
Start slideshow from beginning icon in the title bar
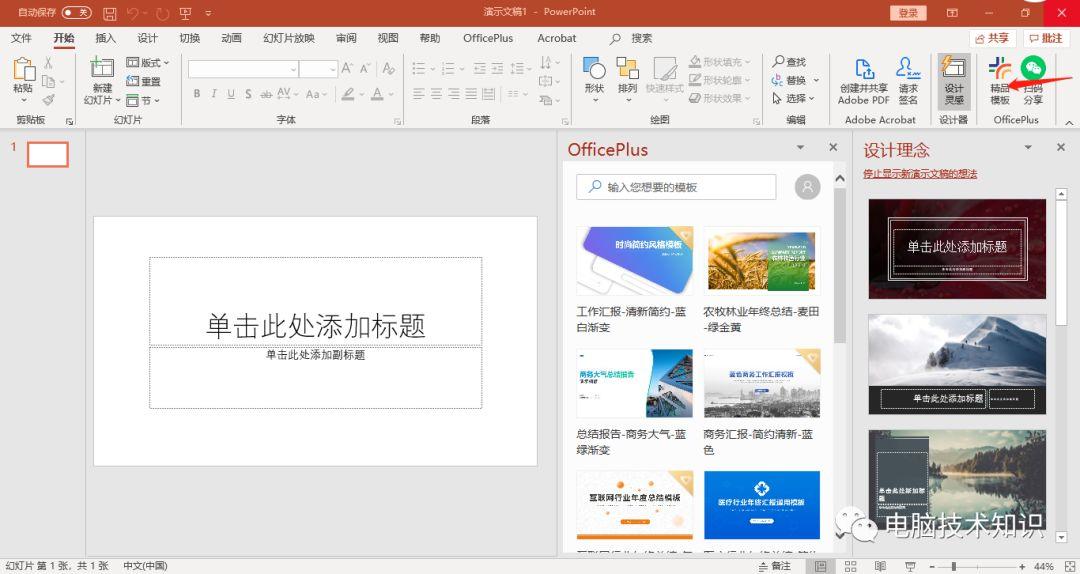click(185, 13)
